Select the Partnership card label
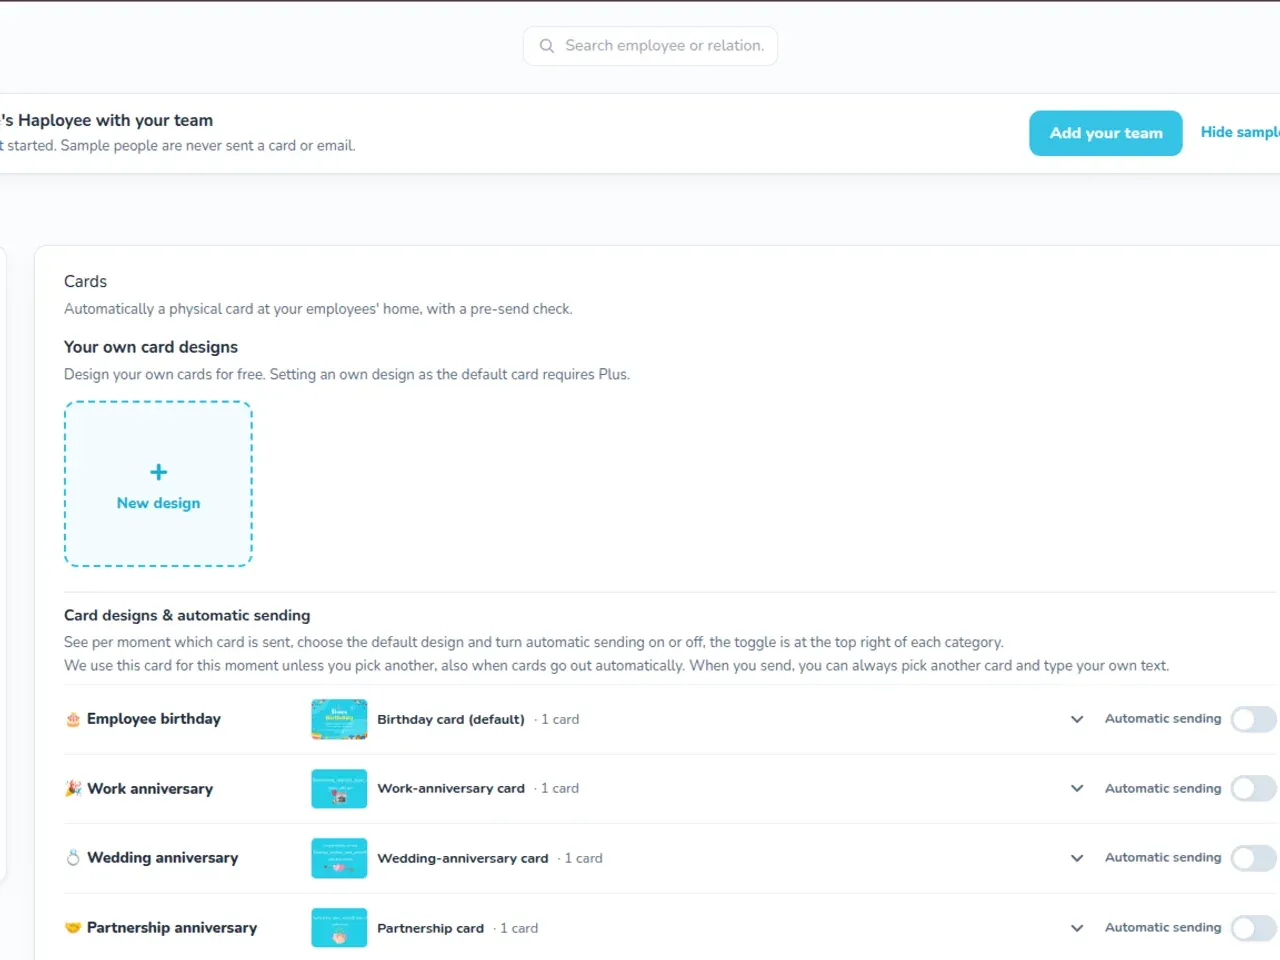1280x960 pixels. 430,928
